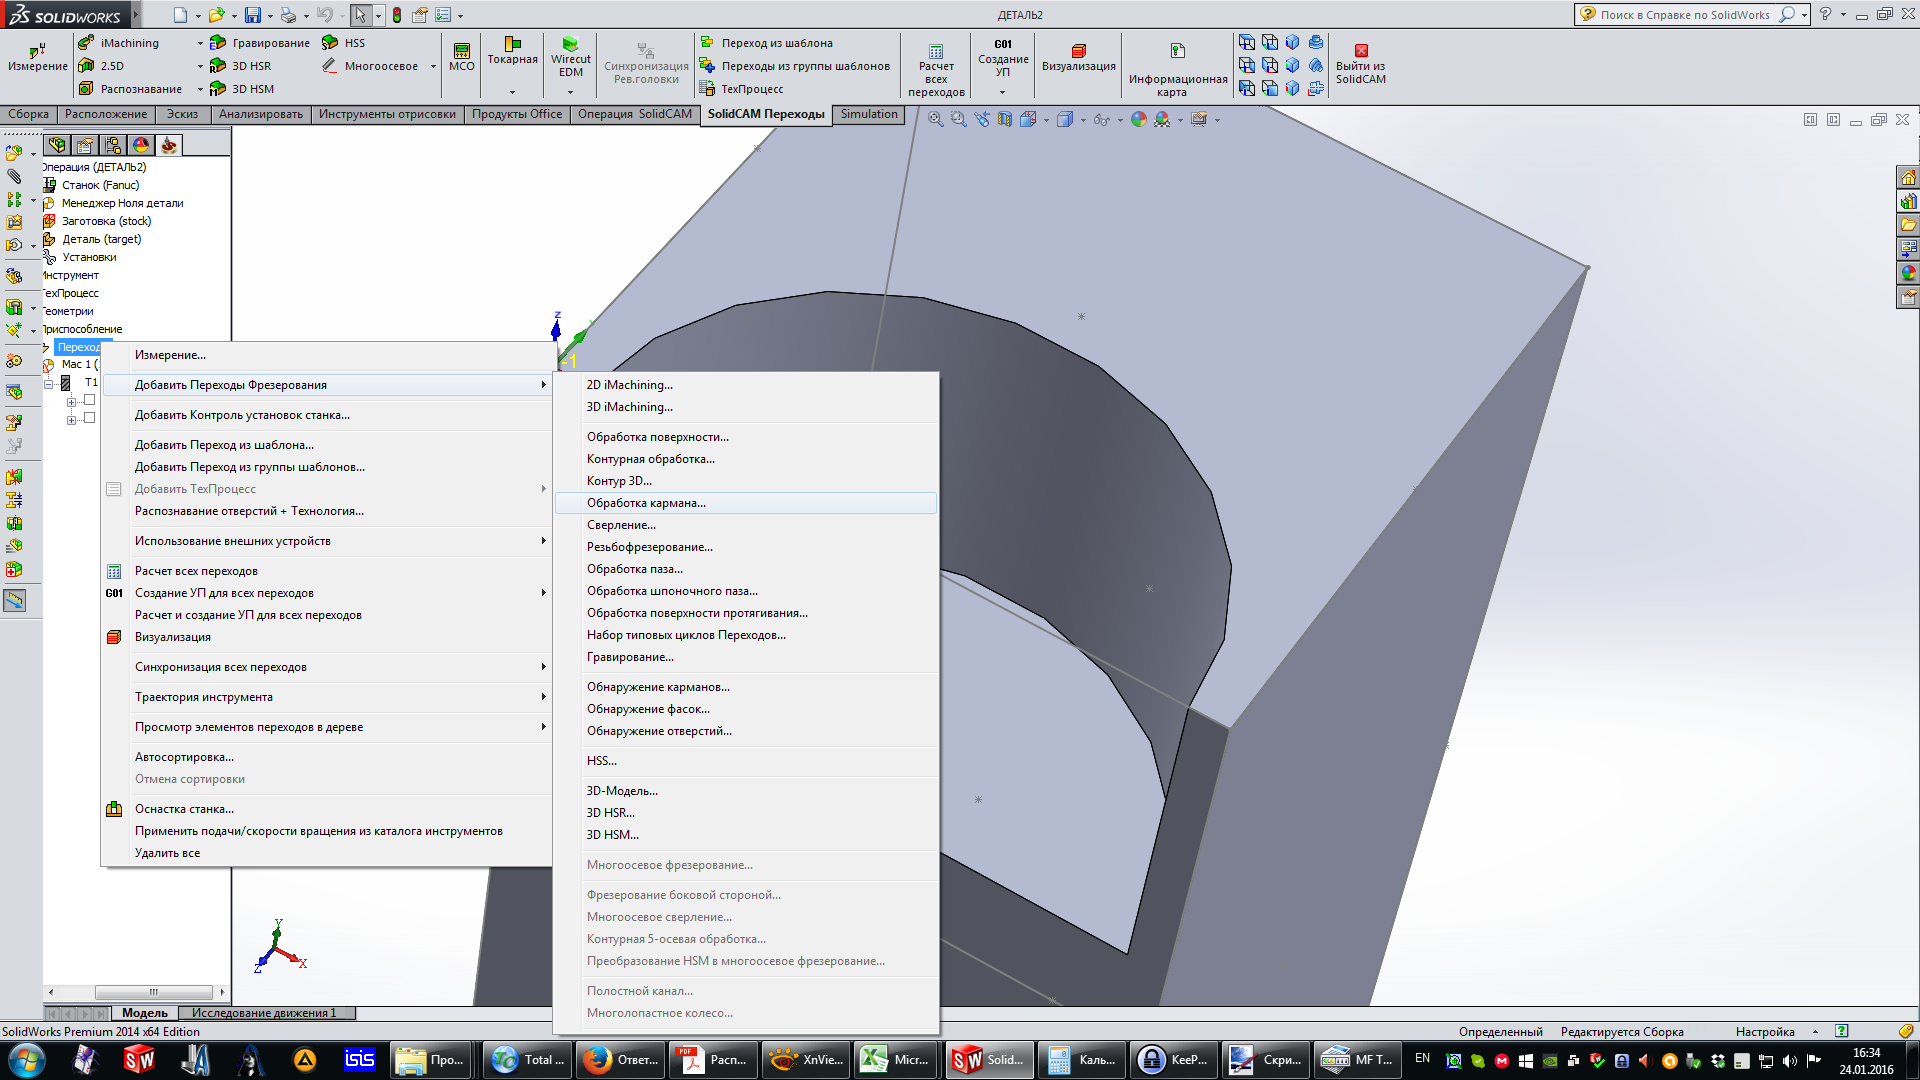The width and height of the screenshot is (1920, 1080).
Task: Click the Information card (Информационная карта) icon
Action: tap(1177, 52)
